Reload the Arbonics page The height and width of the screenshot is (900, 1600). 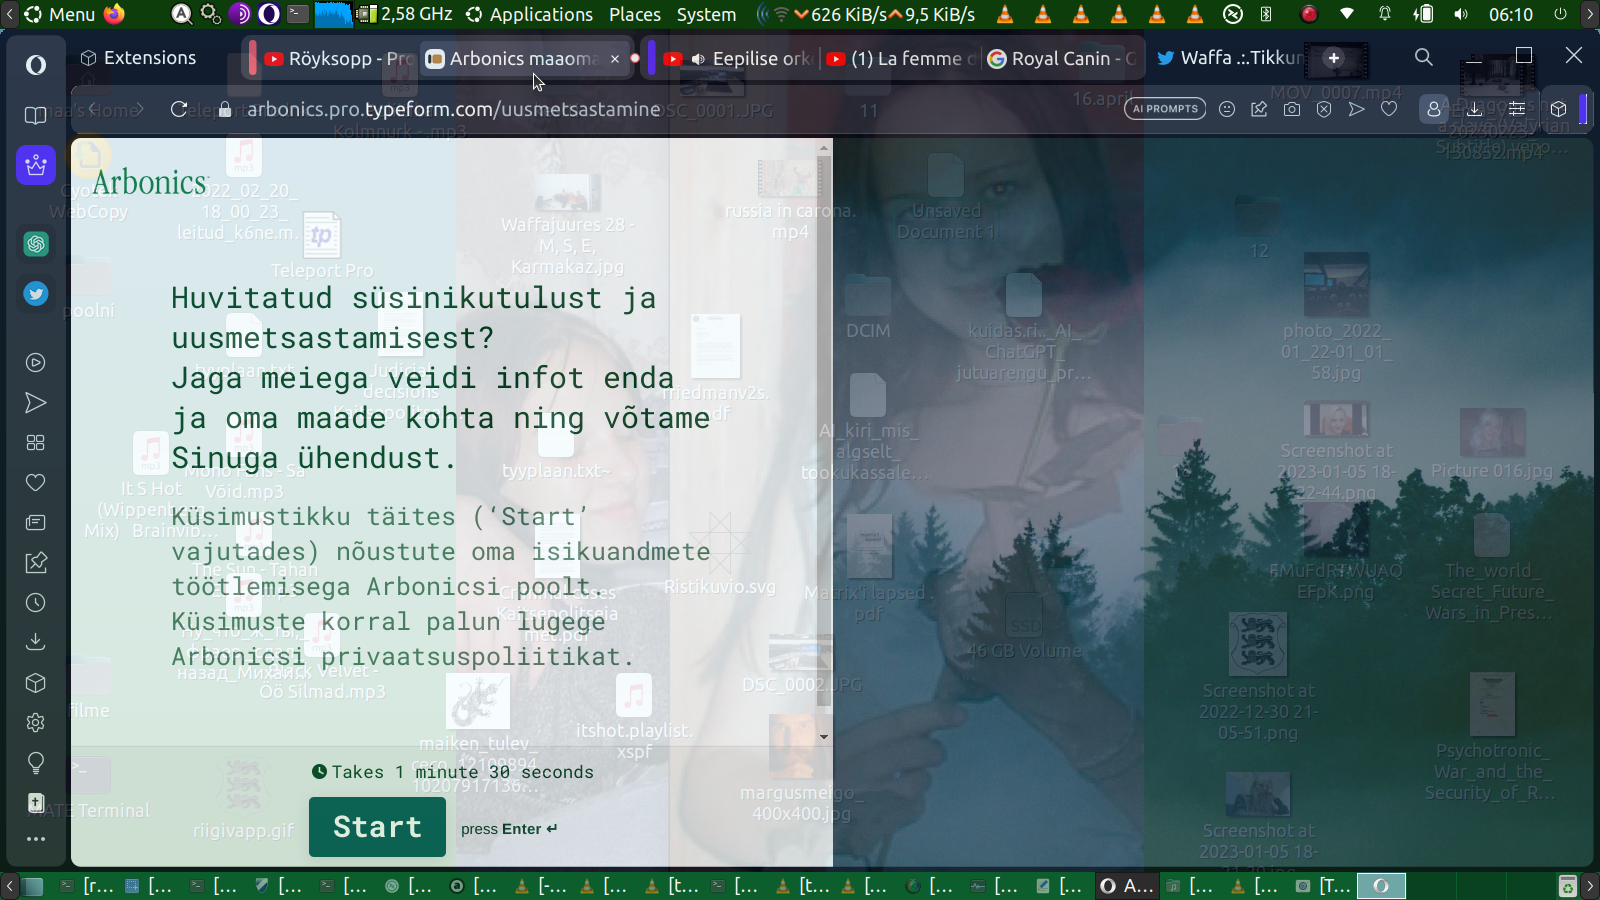click(179, 109)
